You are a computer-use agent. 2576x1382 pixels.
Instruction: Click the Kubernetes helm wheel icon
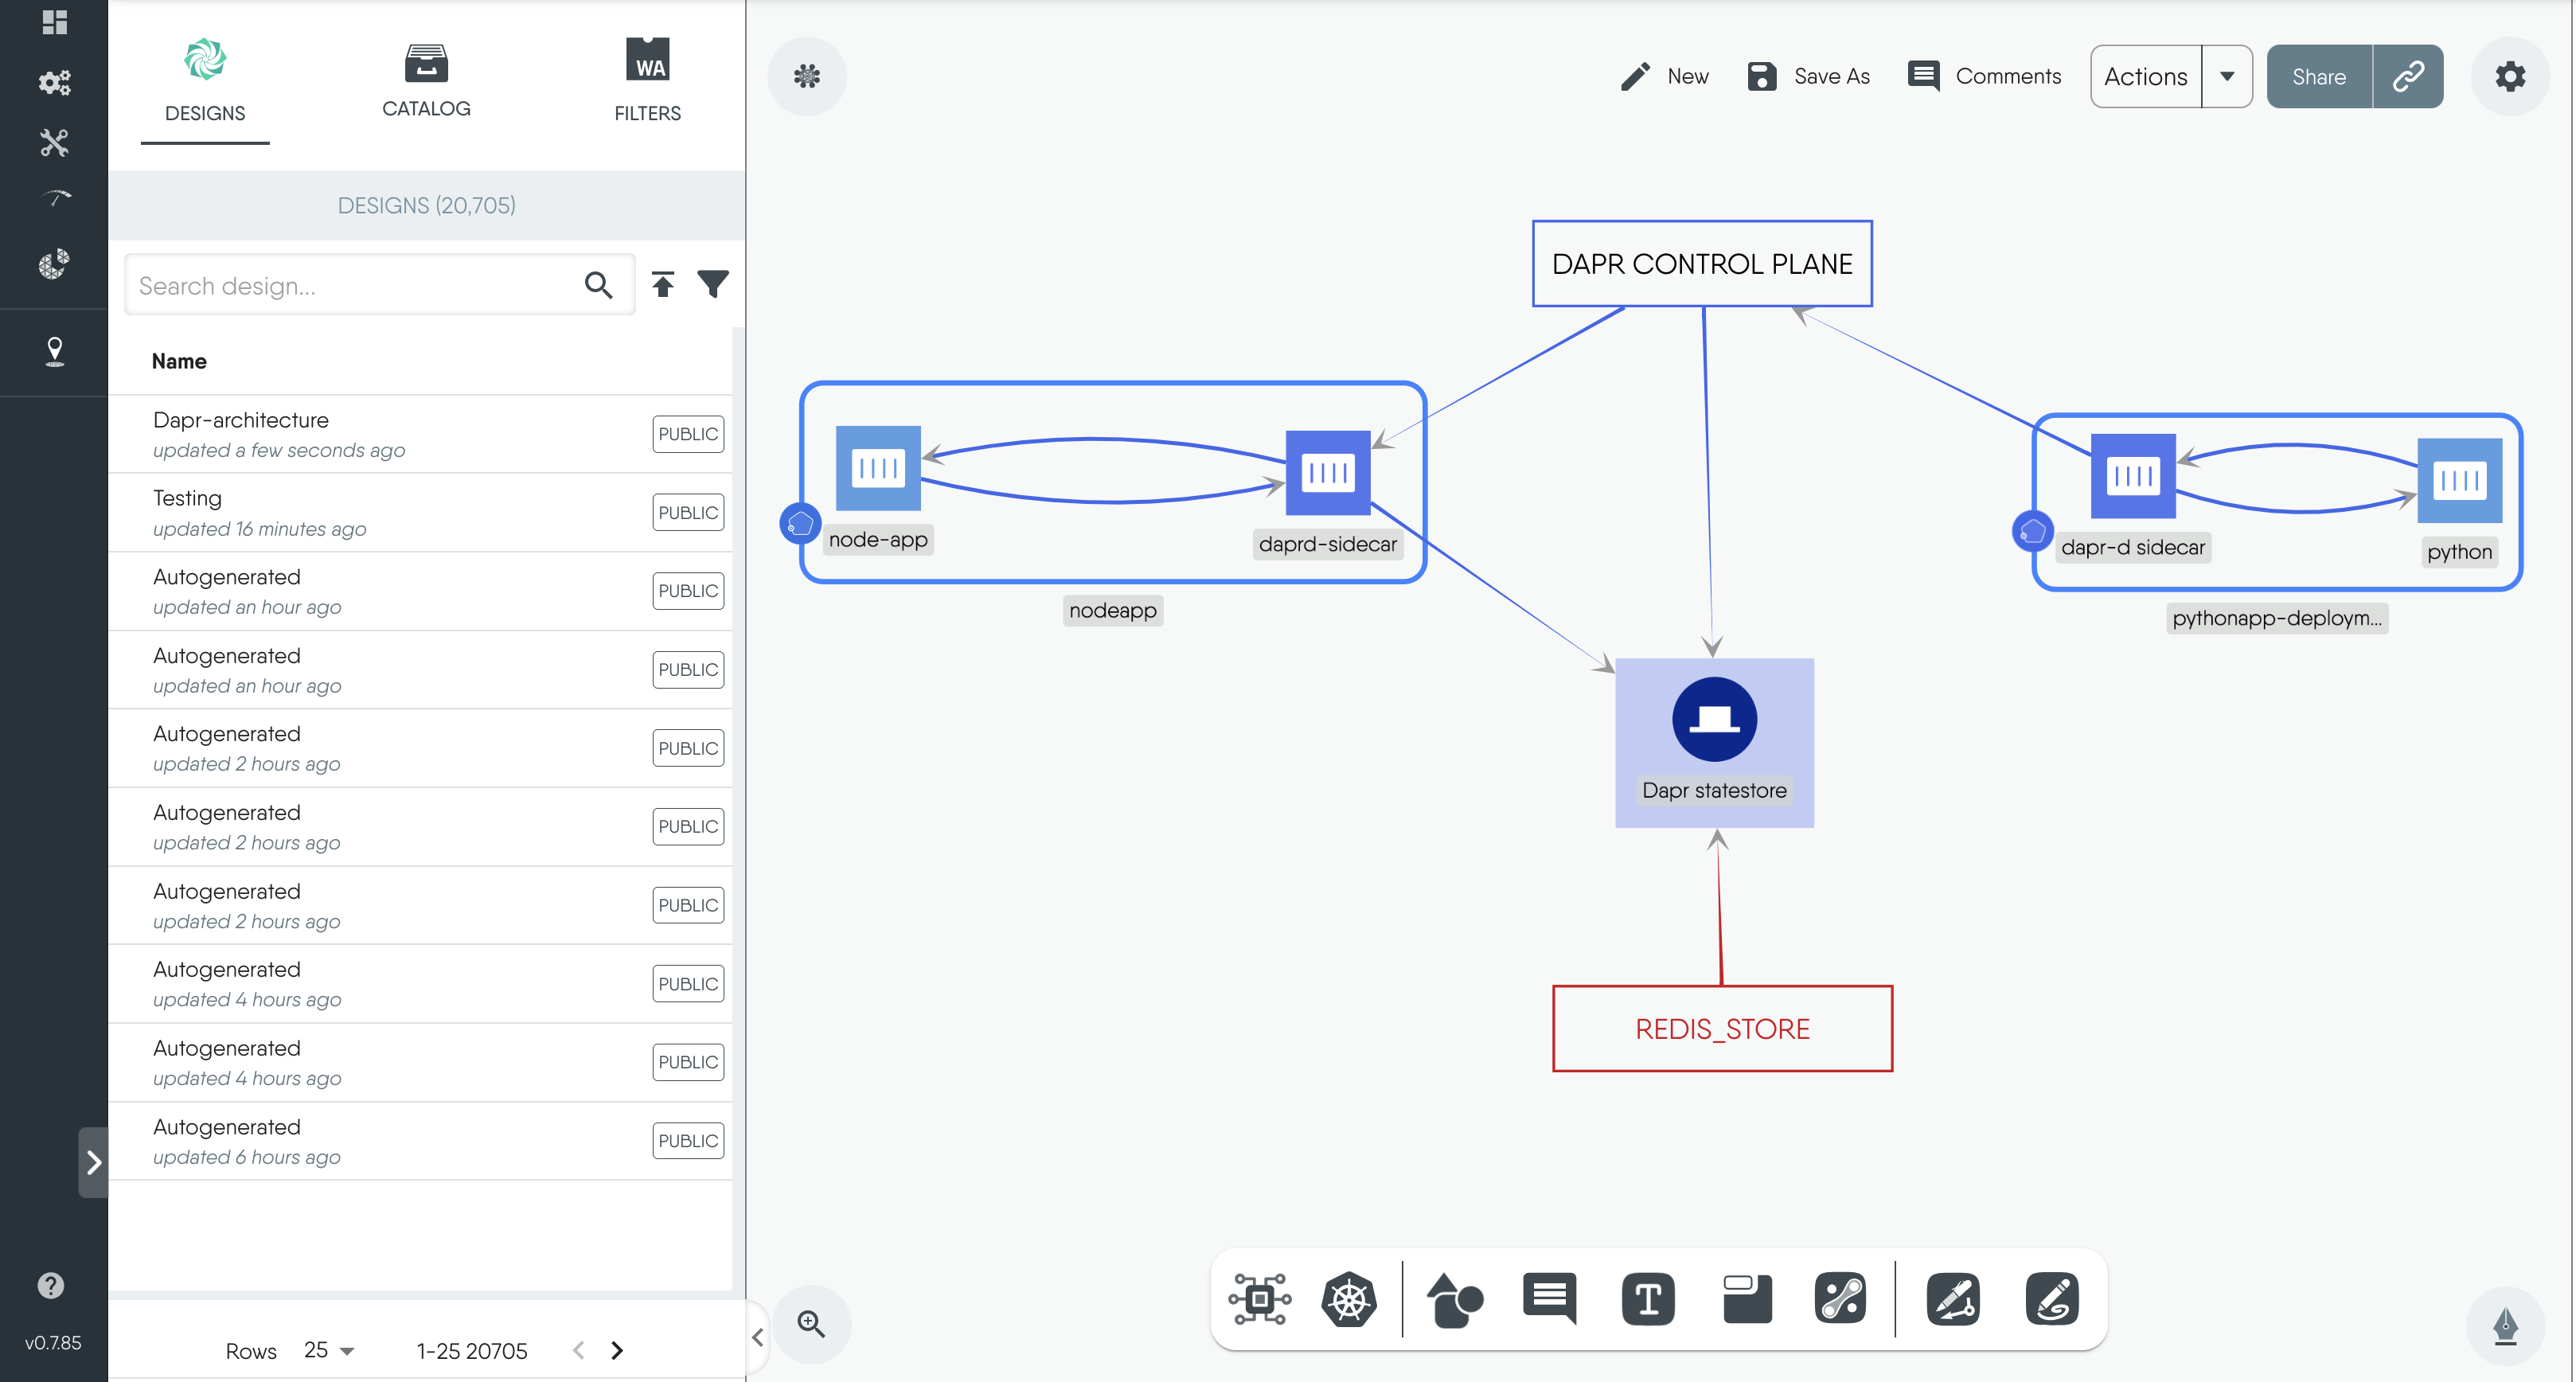coord(1348,1300)
